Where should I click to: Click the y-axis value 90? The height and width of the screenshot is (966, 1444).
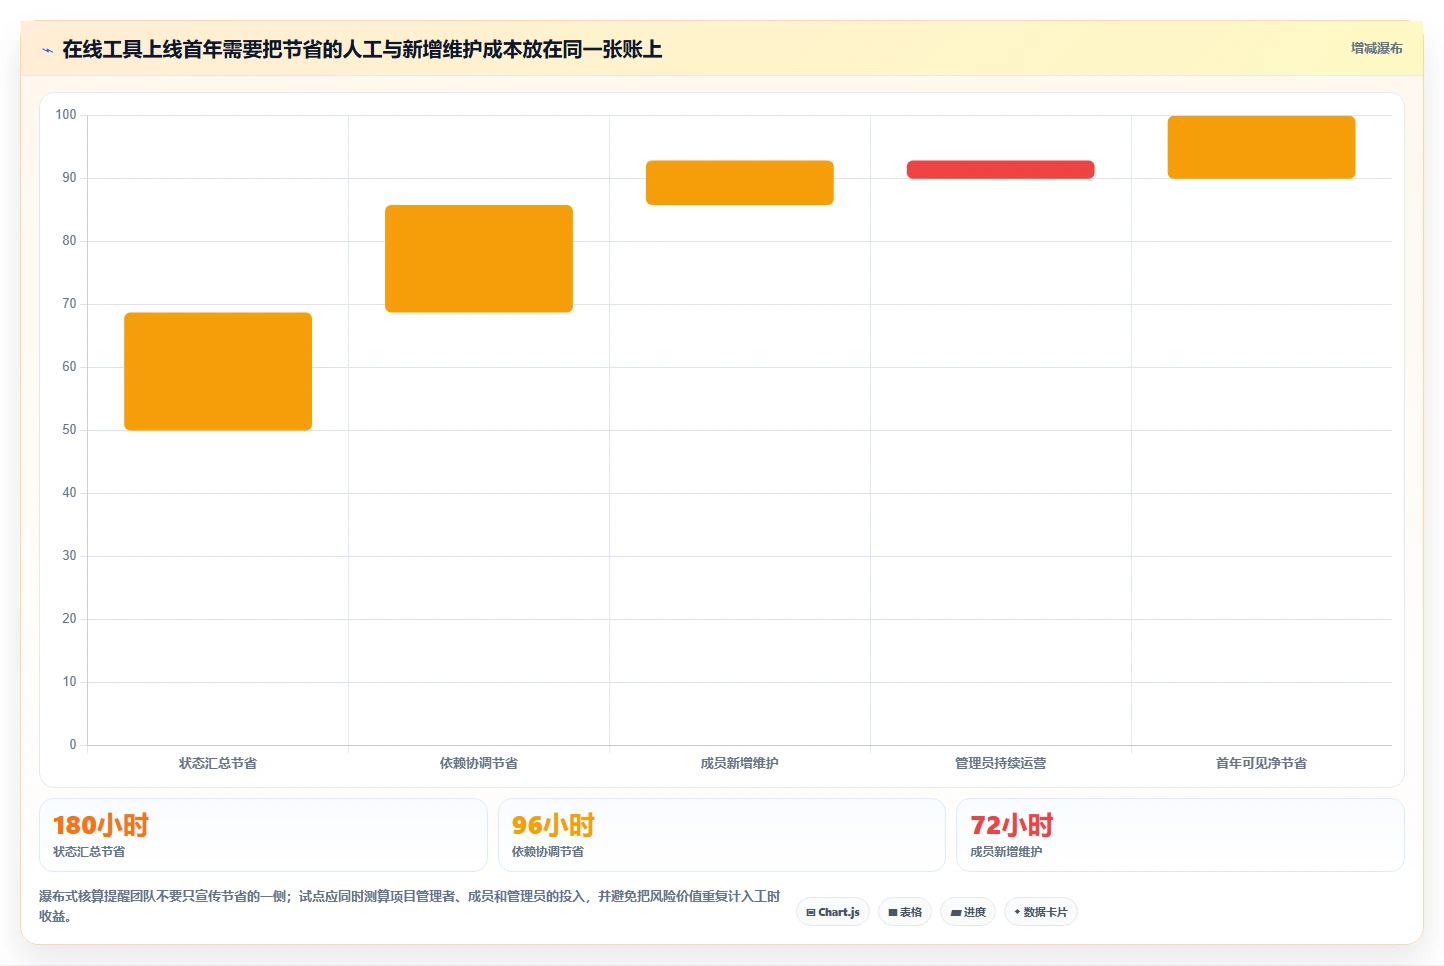(x=69, y=178)
